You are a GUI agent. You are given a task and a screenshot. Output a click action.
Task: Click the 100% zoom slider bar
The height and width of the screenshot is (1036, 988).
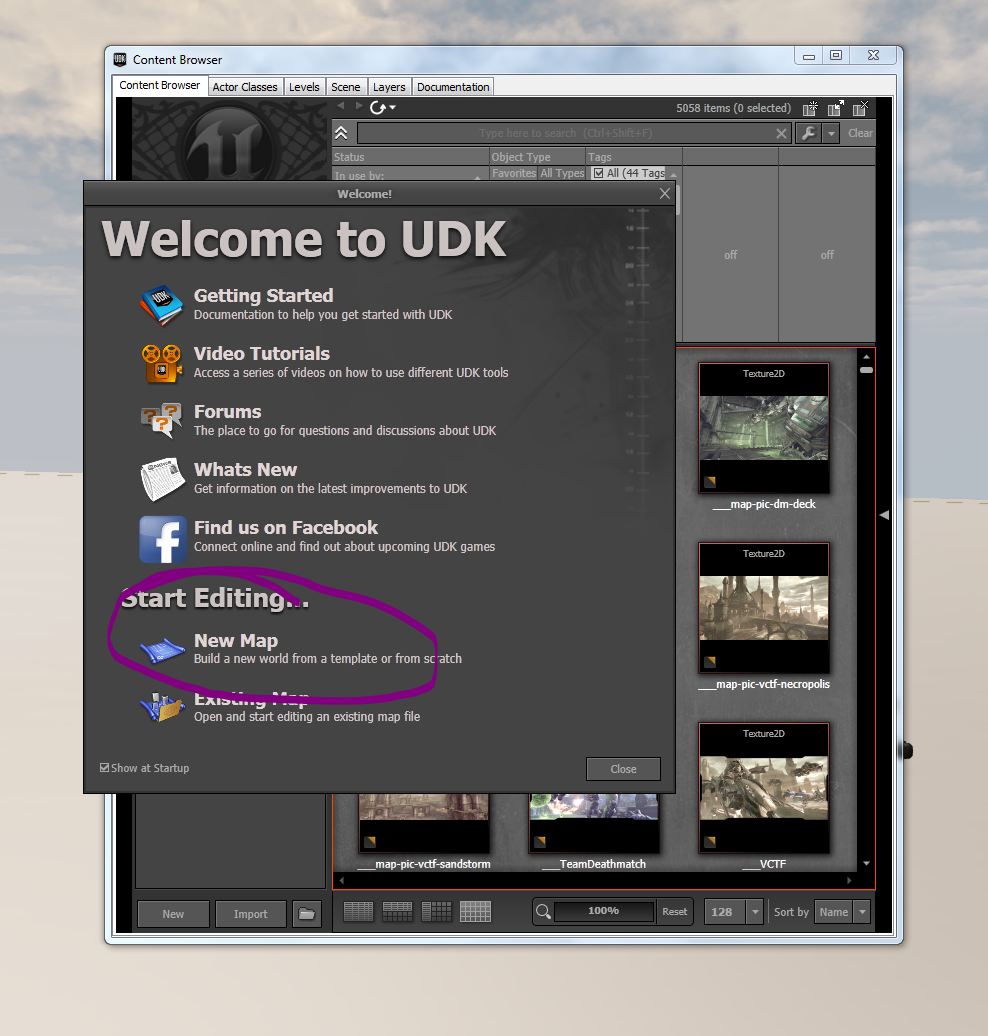(604, 911)
